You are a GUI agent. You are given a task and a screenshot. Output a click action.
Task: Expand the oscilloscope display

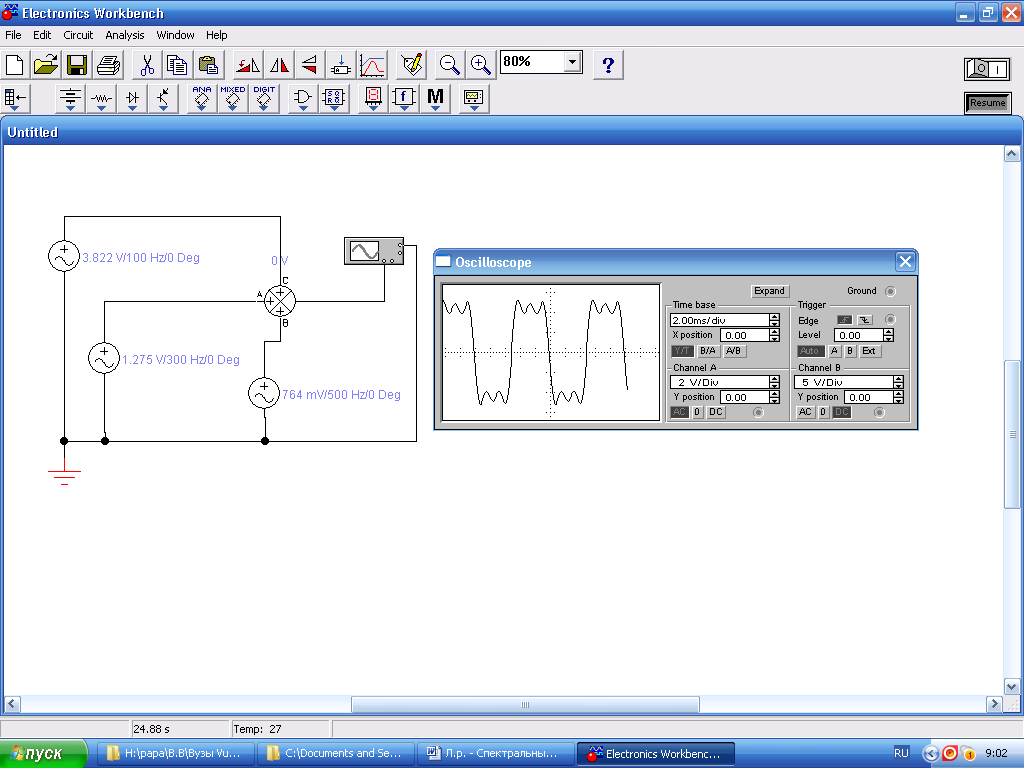pyautogui.click(x=769, y=291)
